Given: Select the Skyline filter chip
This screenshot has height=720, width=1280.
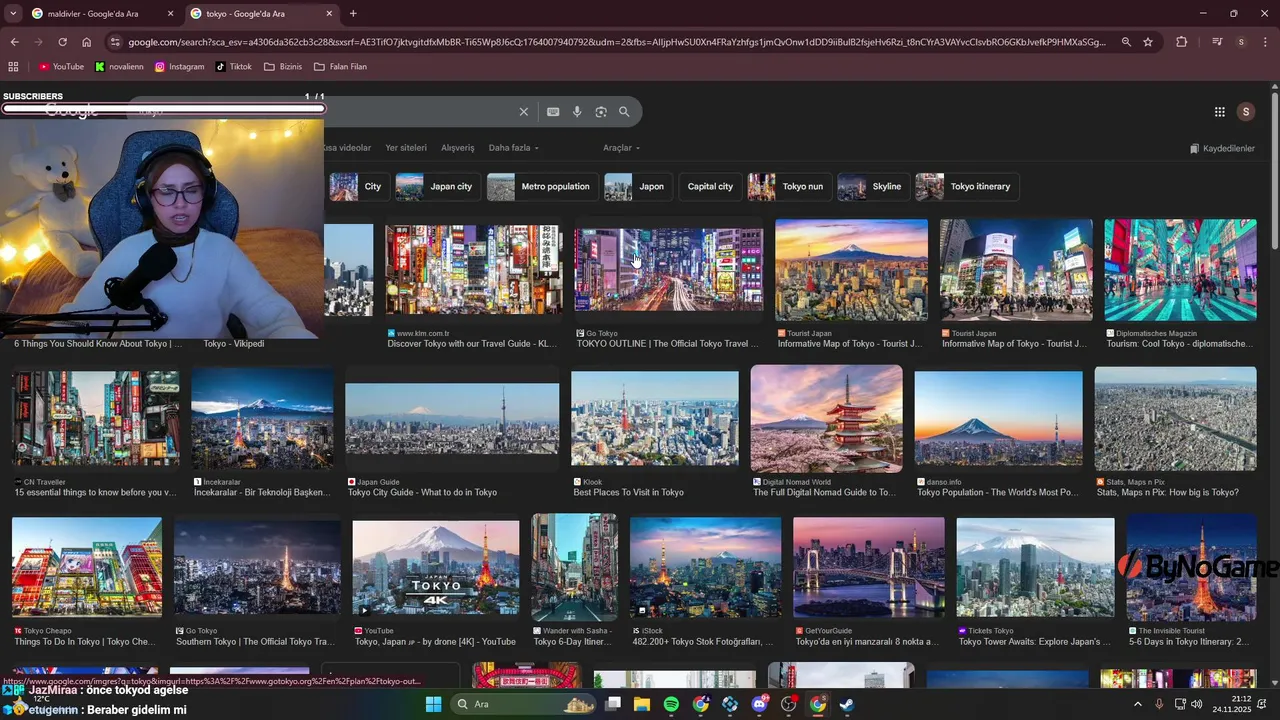Looking at the screenshot, I should (872, 187).
